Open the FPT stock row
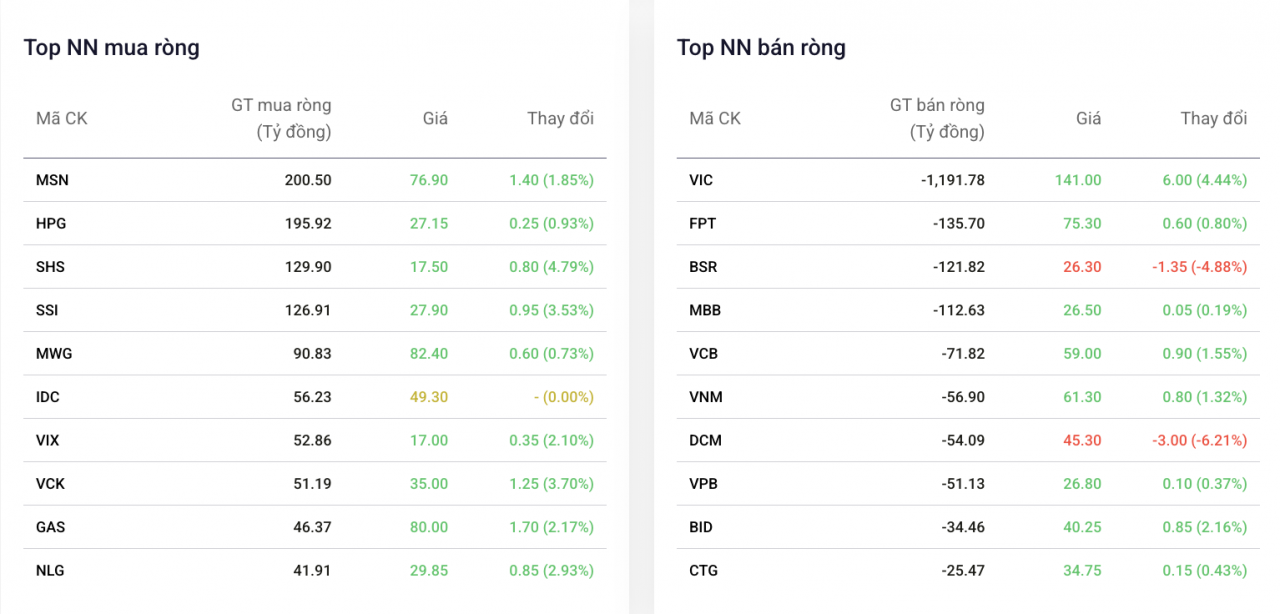 (x=703, y=224)
